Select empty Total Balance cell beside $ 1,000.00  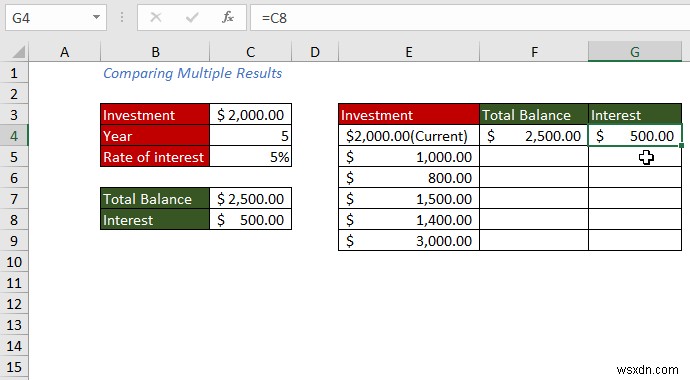[534, 157]
